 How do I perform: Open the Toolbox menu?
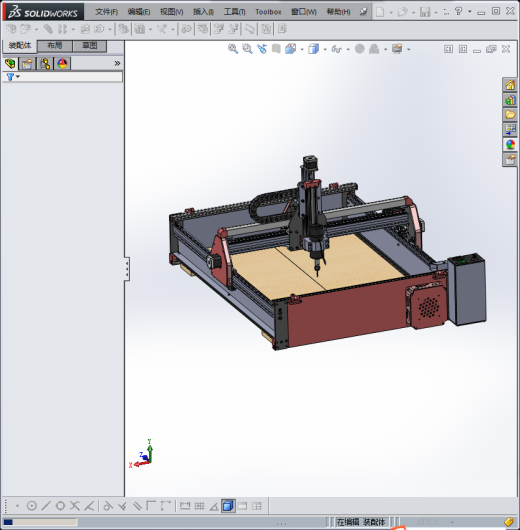(x=268, y=12)
